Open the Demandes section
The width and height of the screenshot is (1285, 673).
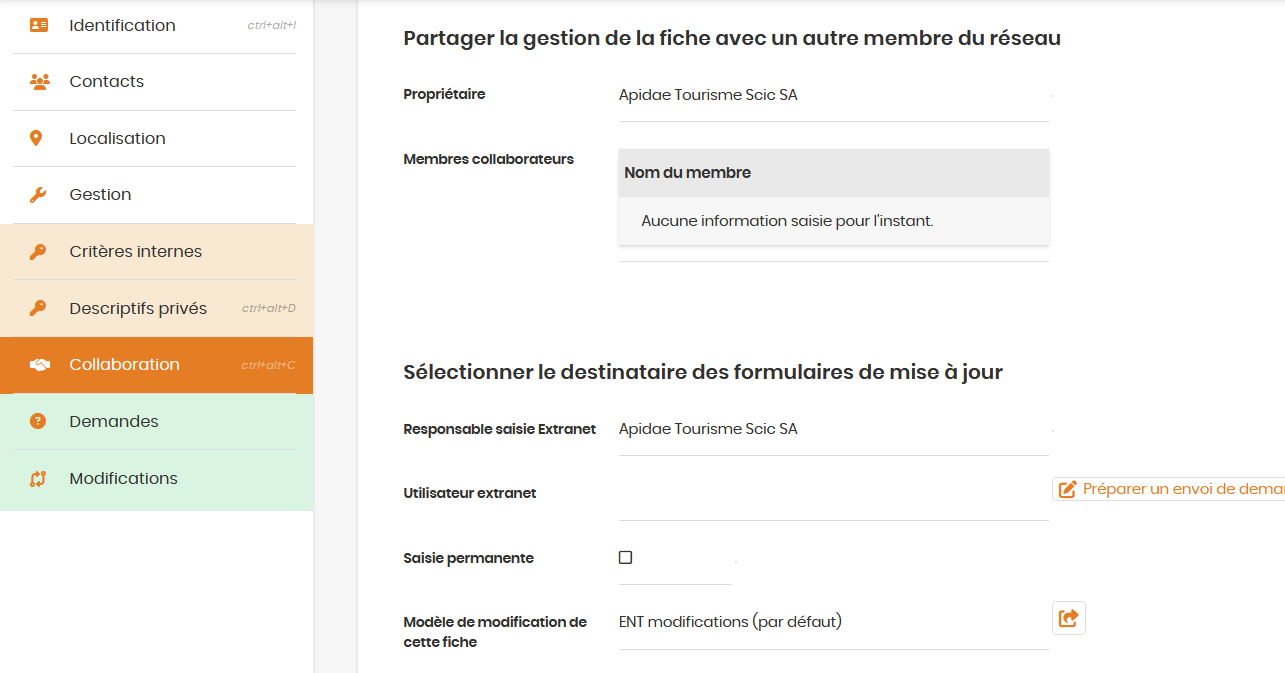click(x=157, y=422)
